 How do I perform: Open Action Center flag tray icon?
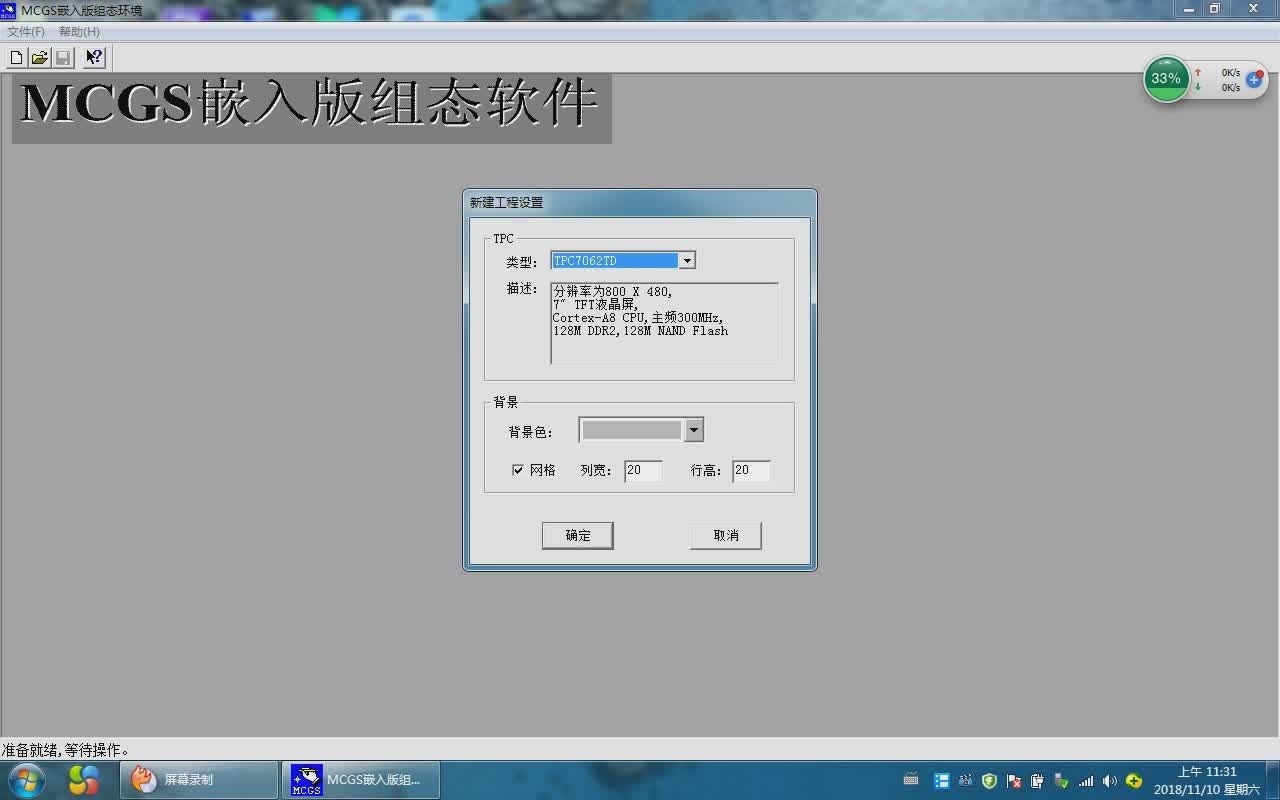click(1013, 781)
